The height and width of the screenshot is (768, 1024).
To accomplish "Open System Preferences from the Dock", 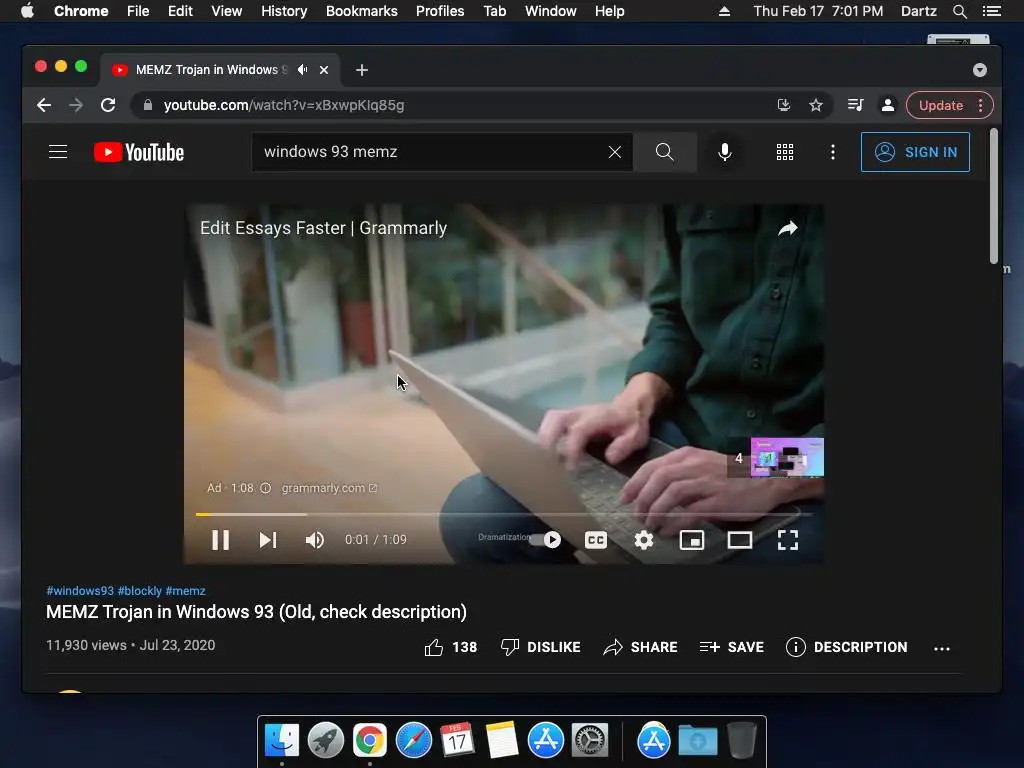I will tap(590, 741).
